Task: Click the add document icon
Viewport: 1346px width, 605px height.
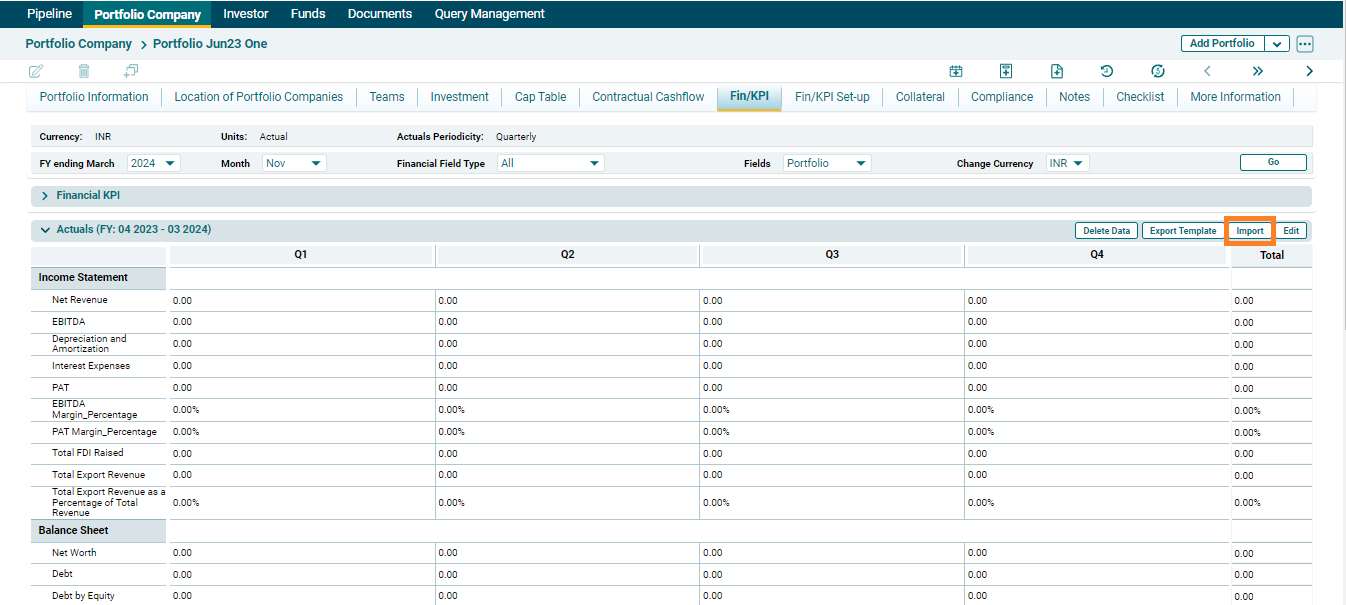Action: [x=1057, y=71]
